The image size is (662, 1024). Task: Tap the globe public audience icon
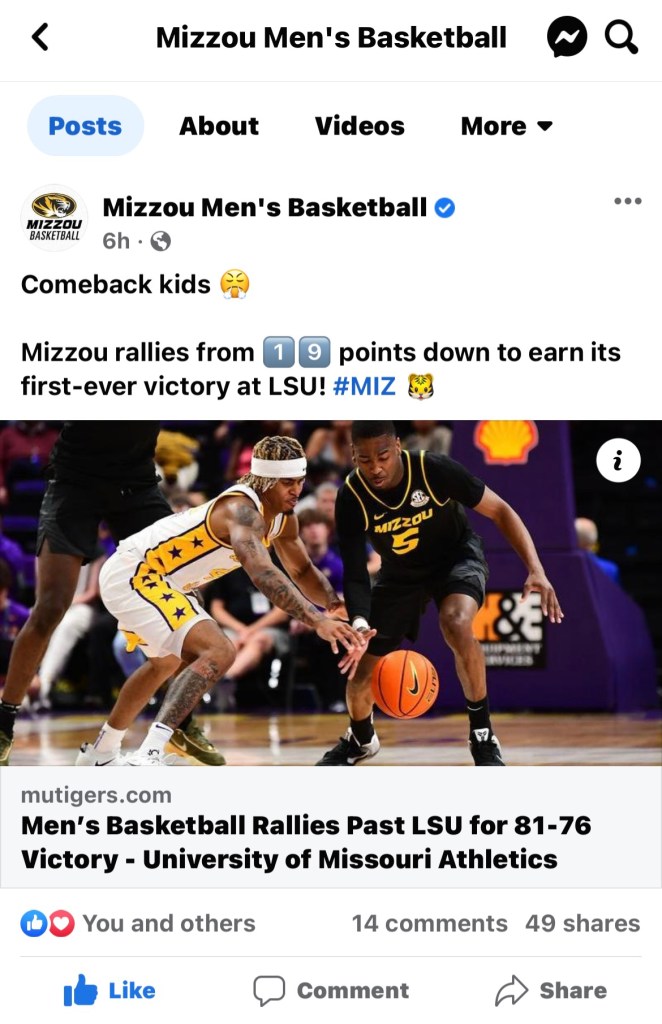click(x=160, y=241)
